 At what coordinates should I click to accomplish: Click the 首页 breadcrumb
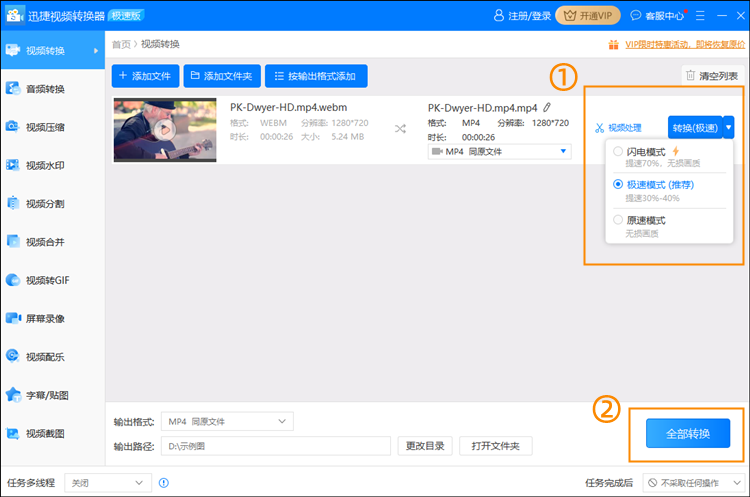click(121, 44)
